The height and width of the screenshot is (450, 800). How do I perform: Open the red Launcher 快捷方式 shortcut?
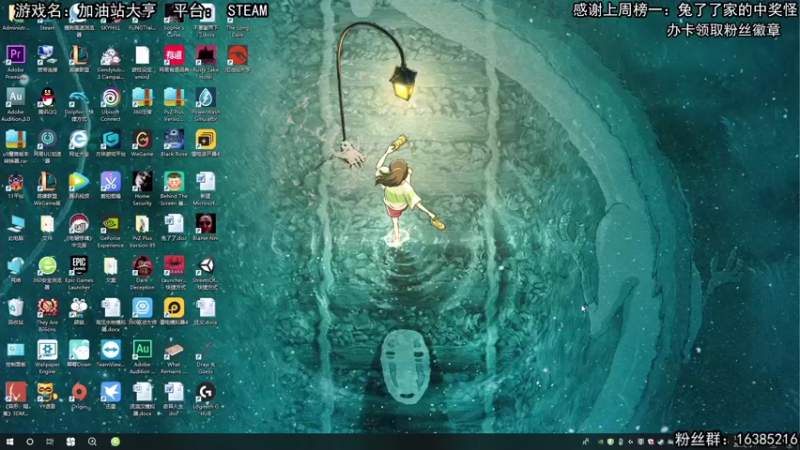[173, 266]
